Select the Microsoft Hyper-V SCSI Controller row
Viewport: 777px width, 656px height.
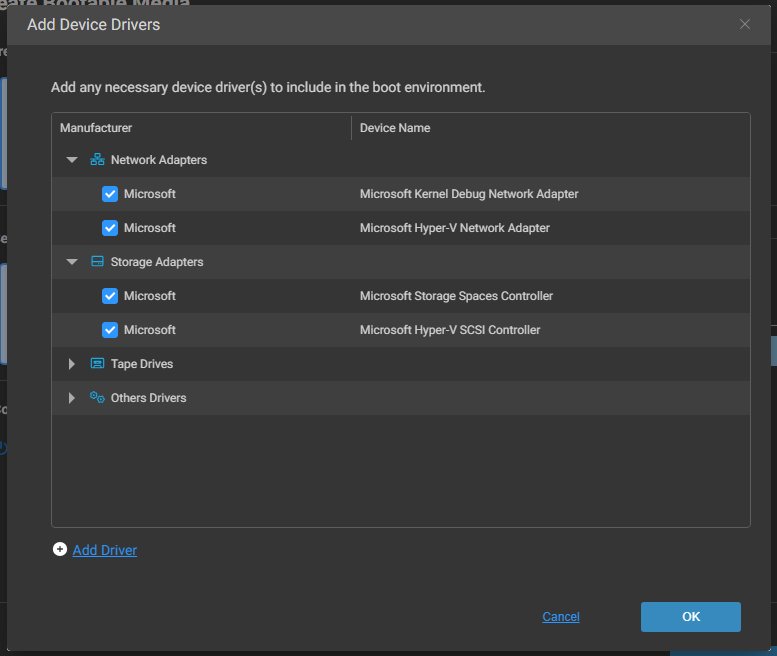[450, 330]
